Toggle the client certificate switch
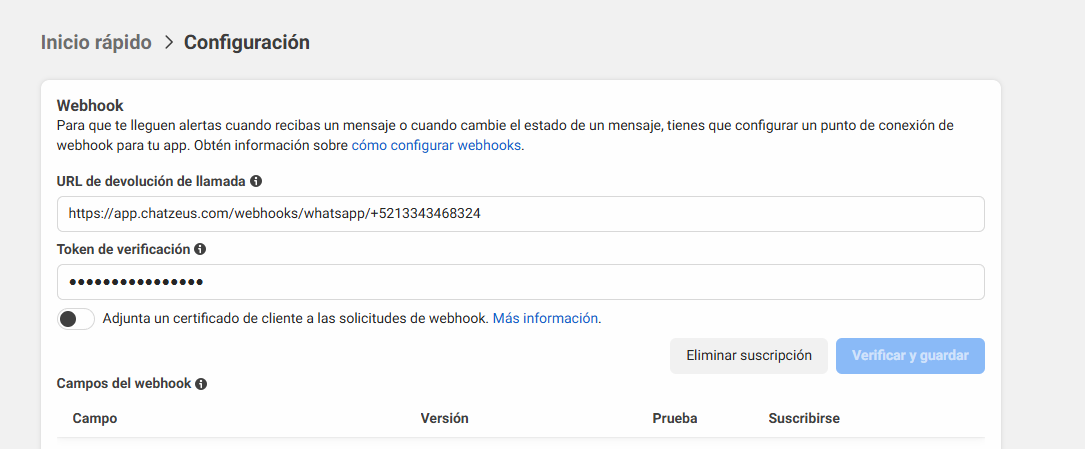 [76, 319]
